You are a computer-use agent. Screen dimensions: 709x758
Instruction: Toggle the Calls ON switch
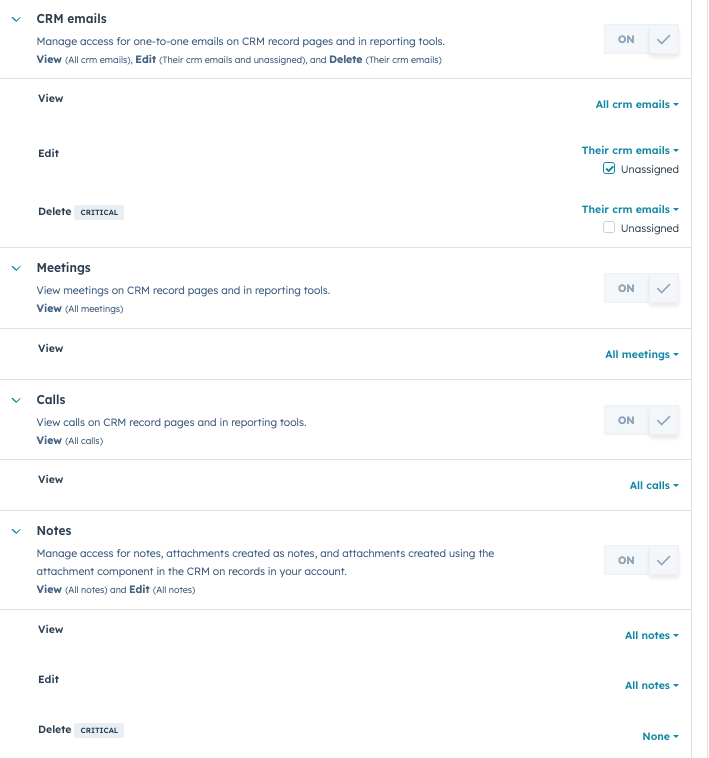point(641,420)
